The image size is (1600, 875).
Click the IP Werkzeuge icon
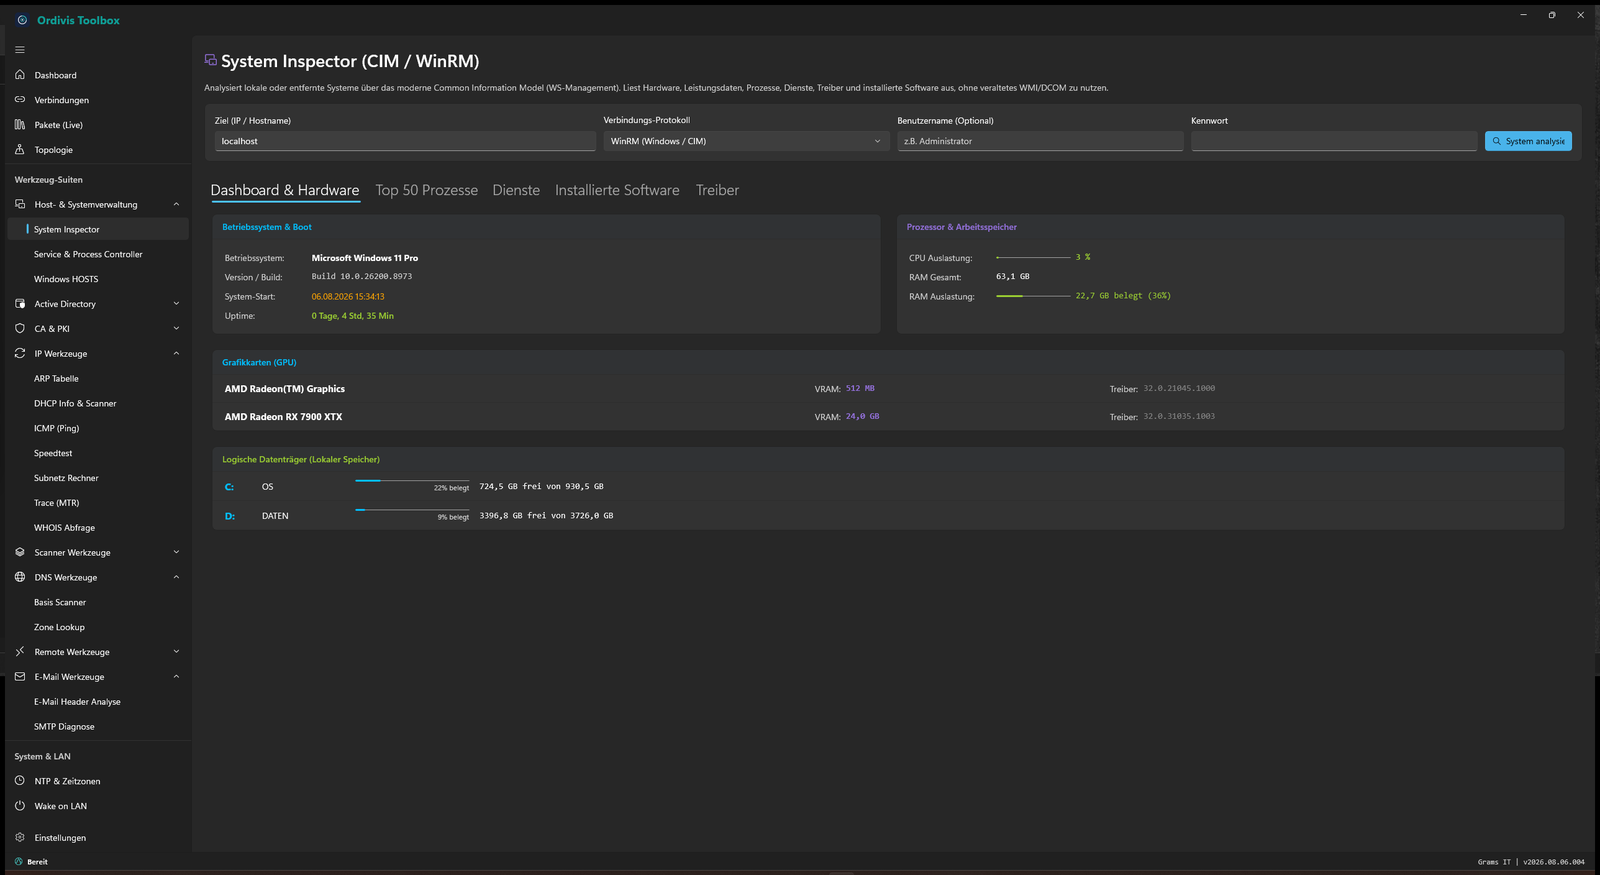(20, 354)
